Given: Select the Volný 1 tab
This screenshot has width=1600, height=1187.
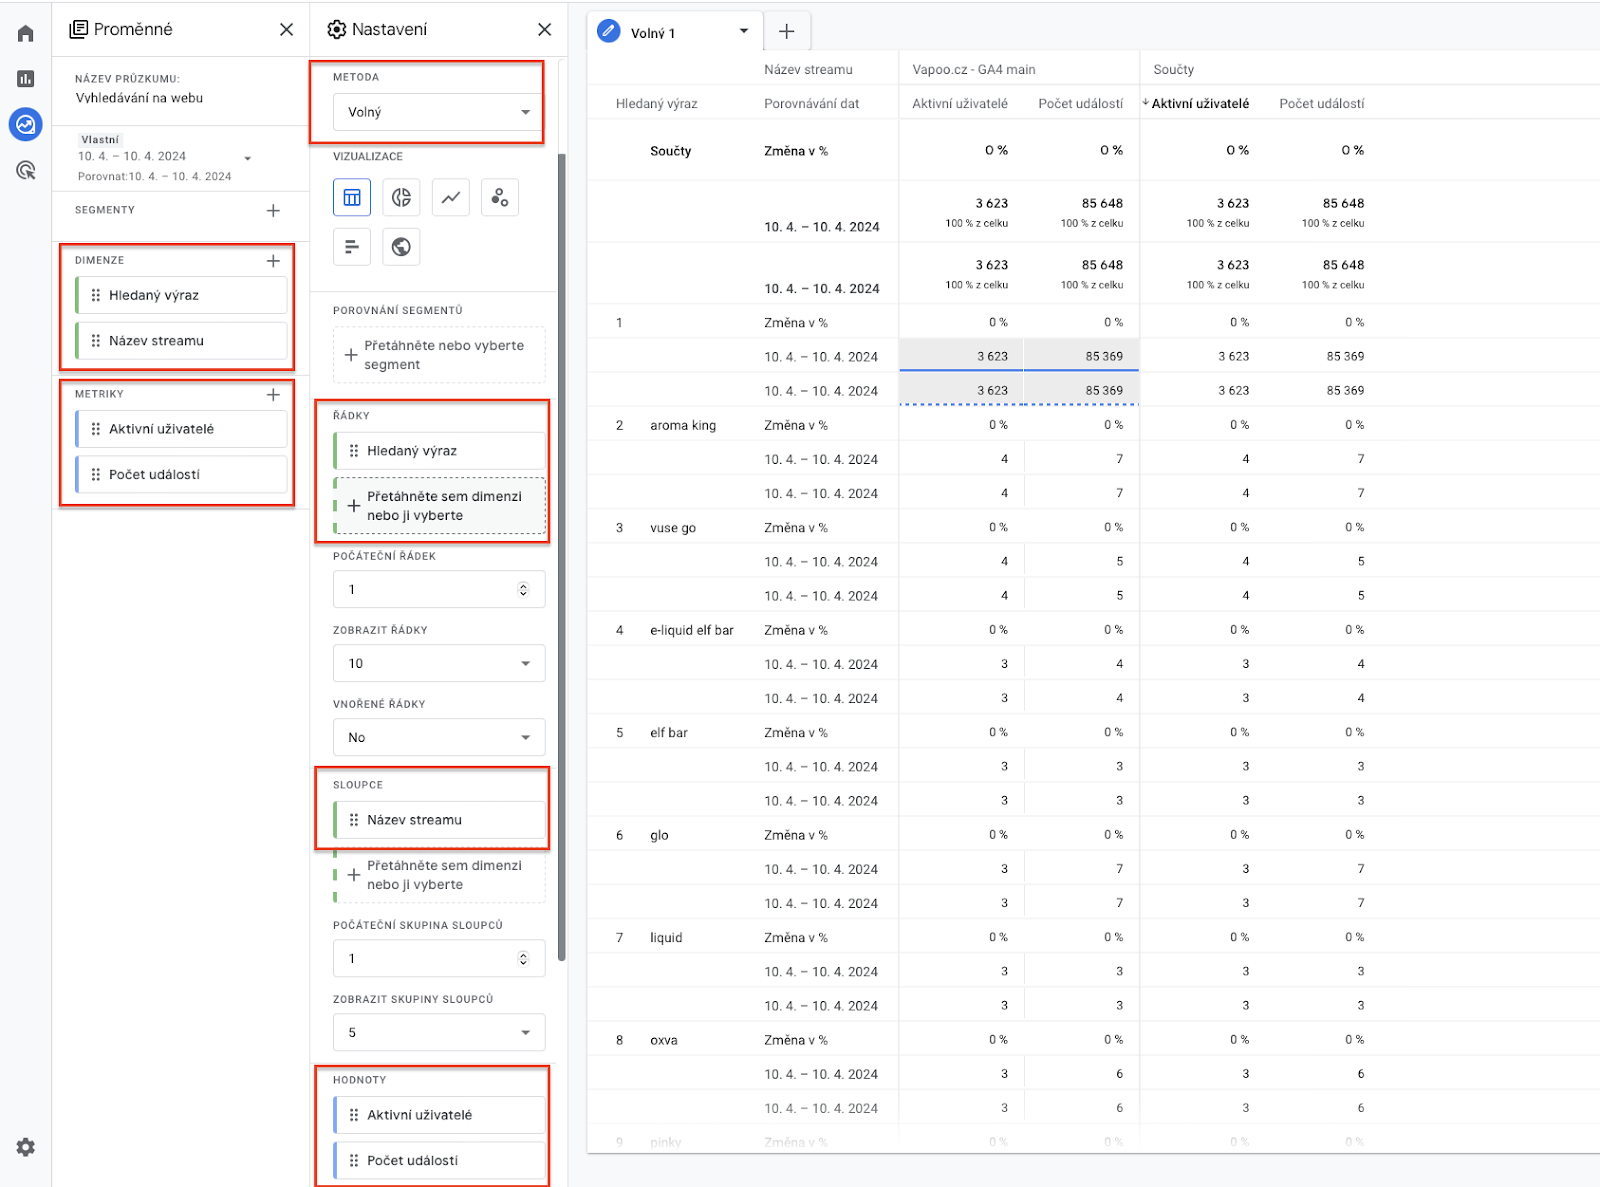Looking at the screenshot, I should pyautogui.click(x=675, y=32).
